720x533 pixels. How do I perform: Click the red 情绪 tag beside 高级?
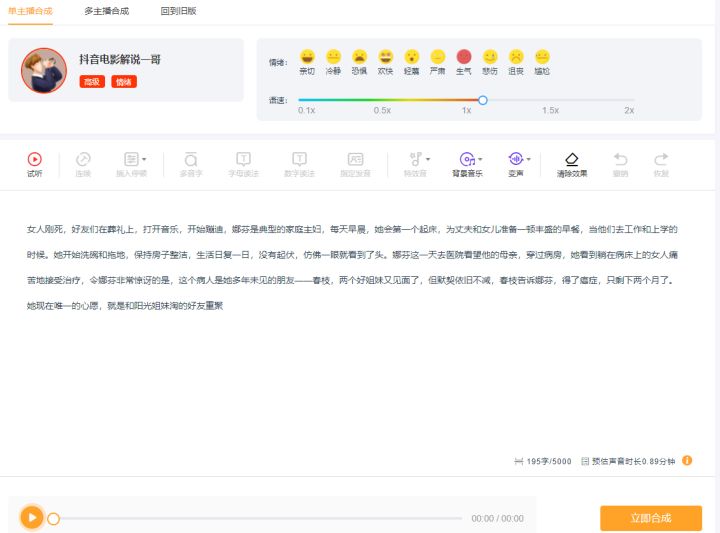tap(124, 82)
